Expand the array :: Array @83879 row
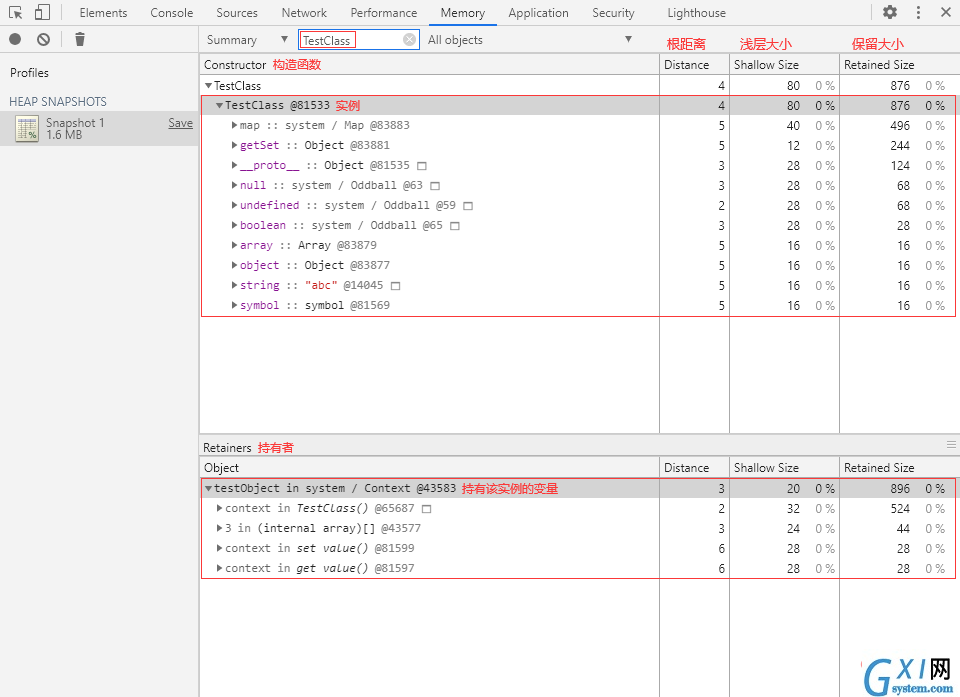The image size is (960, 697). point(234,246)
